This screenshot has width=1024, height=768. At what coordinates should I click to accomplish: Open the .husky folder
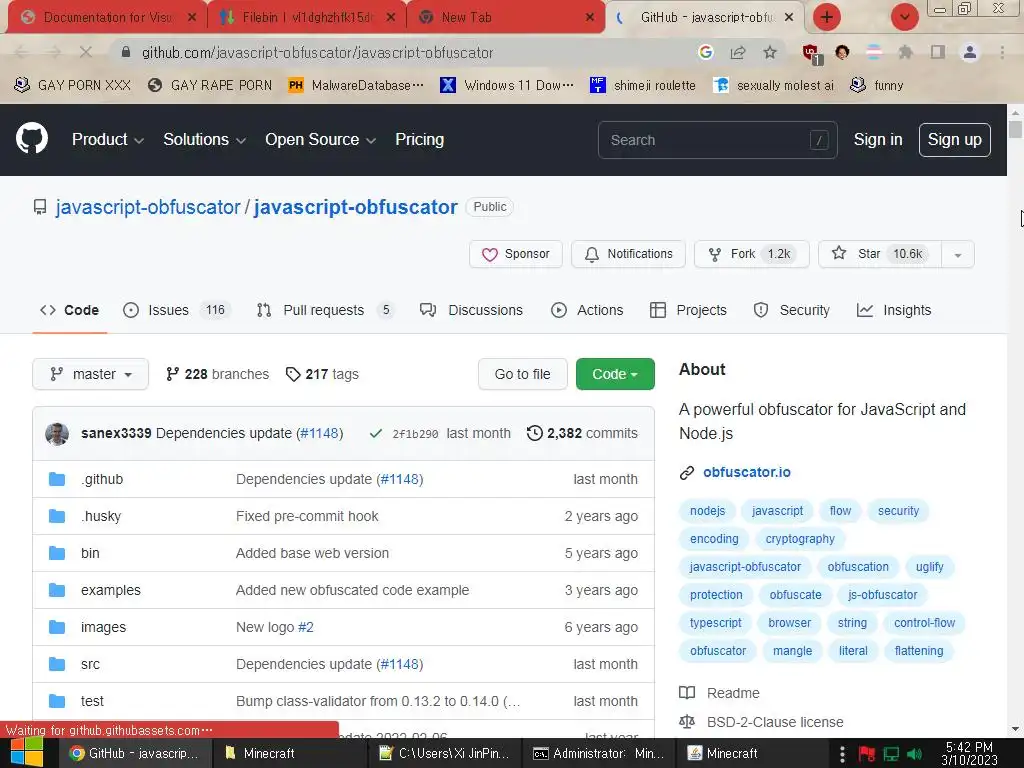[x=101, y=516]
